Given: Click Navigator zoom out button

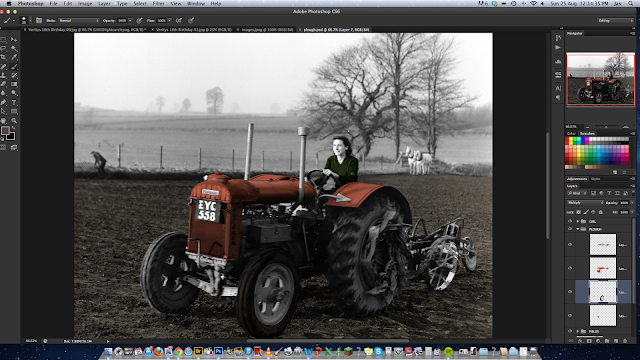Looking at the screenshot, I should point(588,127).
